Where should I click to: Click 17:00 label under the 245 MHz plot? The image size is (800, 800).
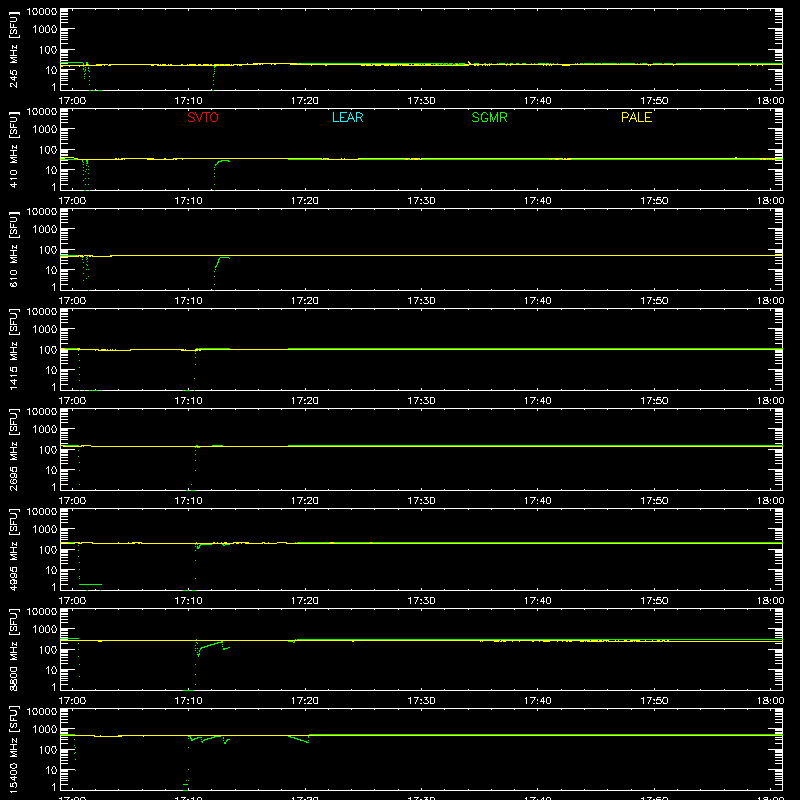(x=72, y=101)
